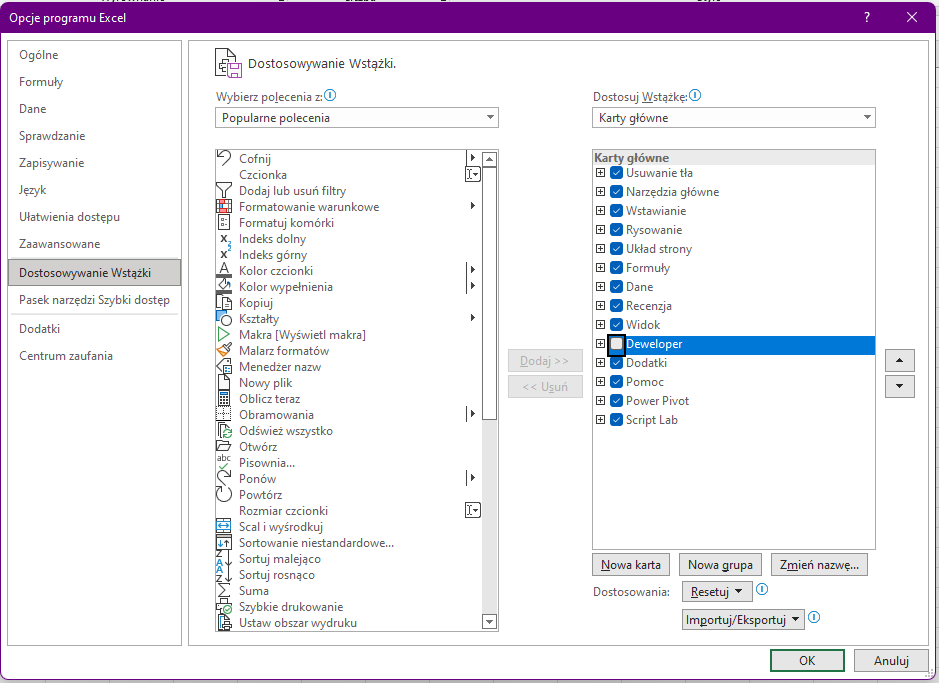The height and width of the screenshot is (683, 939).
Task: Click the info icon beside Wybierz polecenia z
Action: (330, 95)
